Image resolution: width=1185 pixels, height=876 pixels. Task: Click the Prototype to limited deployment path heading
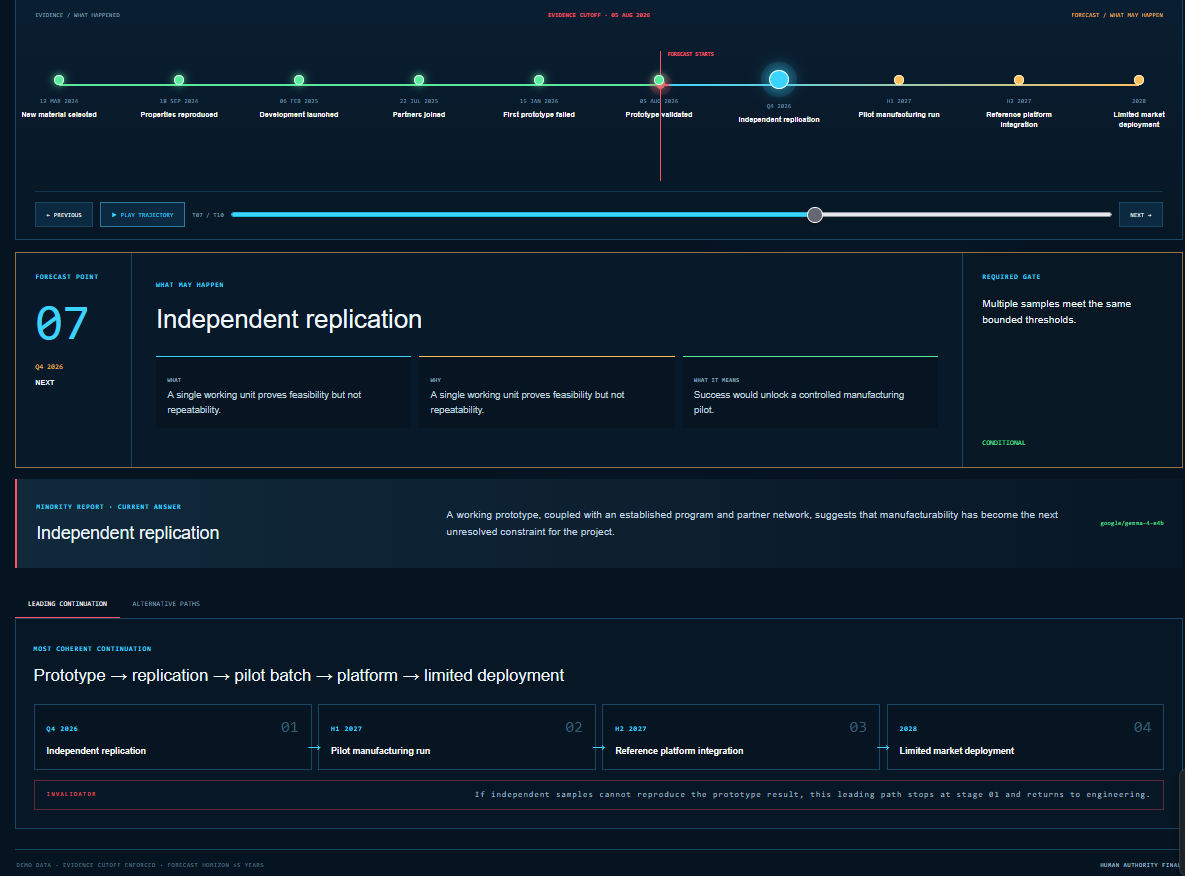[x=299, y=676]
